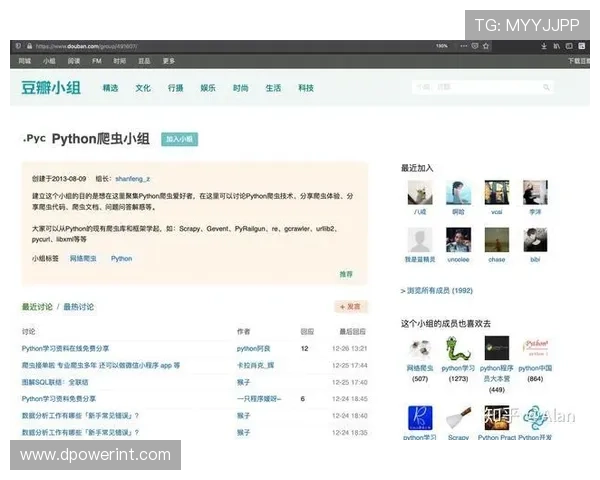The image size is (600, 480).
Task: Click member unoolee avatar
Action: [458, 240]
